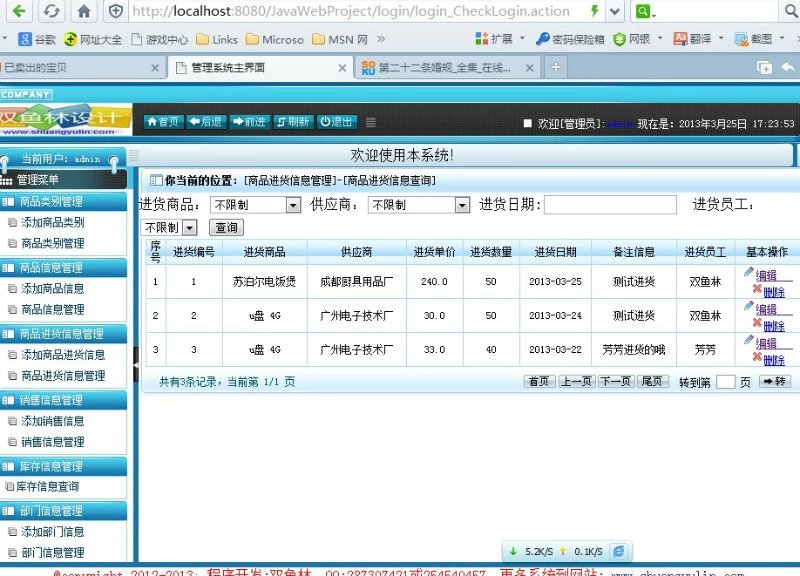Click the green search engine icon

point(643,11)
